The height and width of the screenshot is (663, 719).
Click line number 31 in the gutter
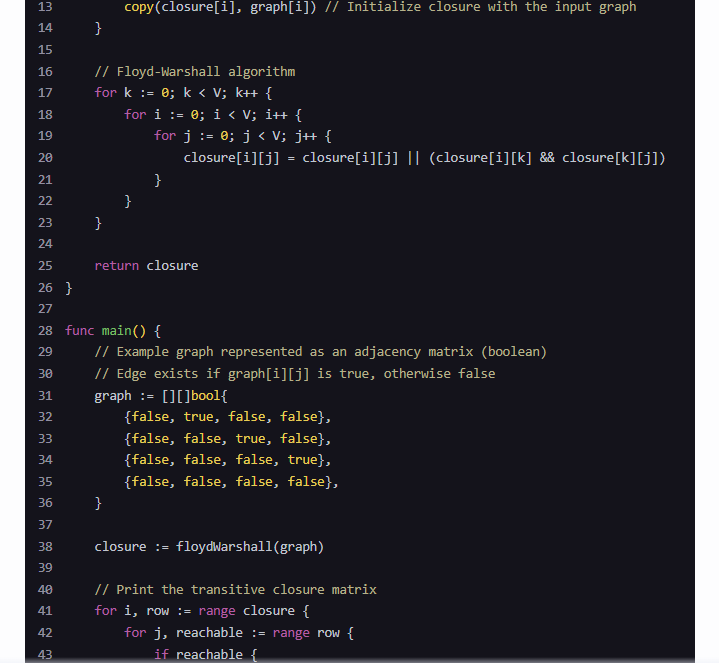[45, 396]
